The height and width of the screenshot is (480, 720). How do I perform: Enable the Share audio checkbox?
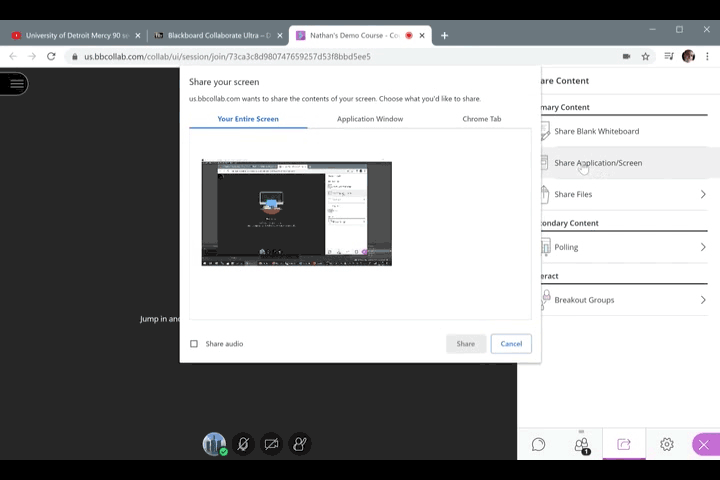click(x=194, y=344)
